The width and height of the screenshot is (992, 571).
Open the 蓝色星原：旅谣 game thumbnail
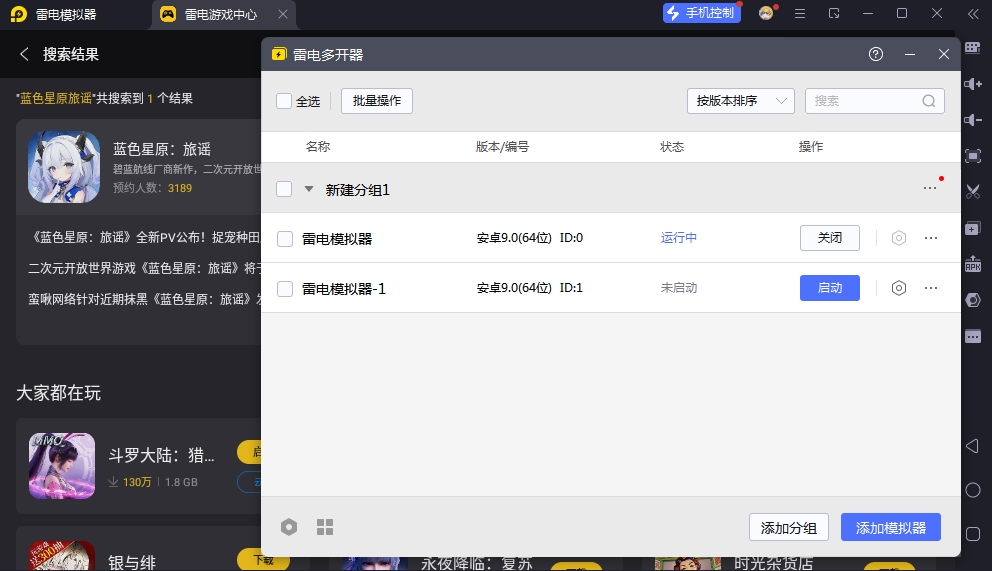(64, 167)
